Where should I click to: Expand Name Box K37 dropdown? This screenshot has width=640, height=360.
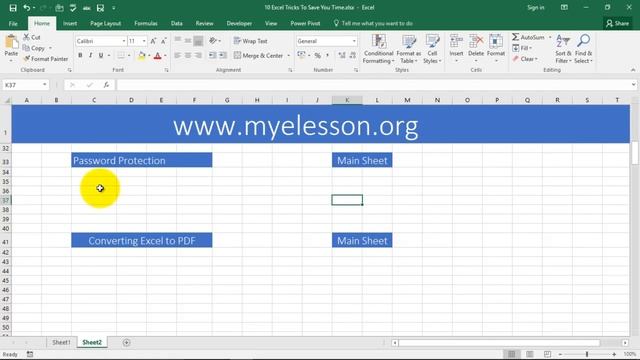point(44,85)
